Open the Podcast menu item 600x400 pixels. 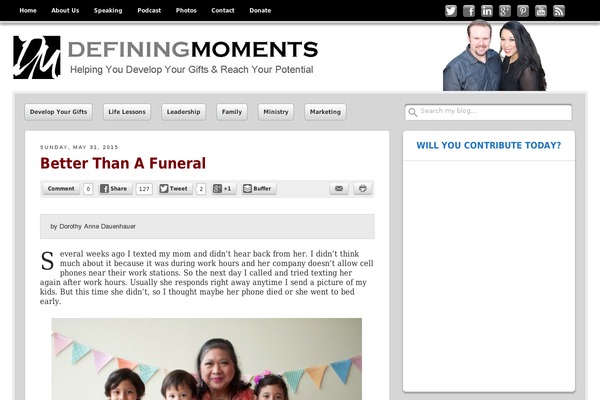coord(149,10)
